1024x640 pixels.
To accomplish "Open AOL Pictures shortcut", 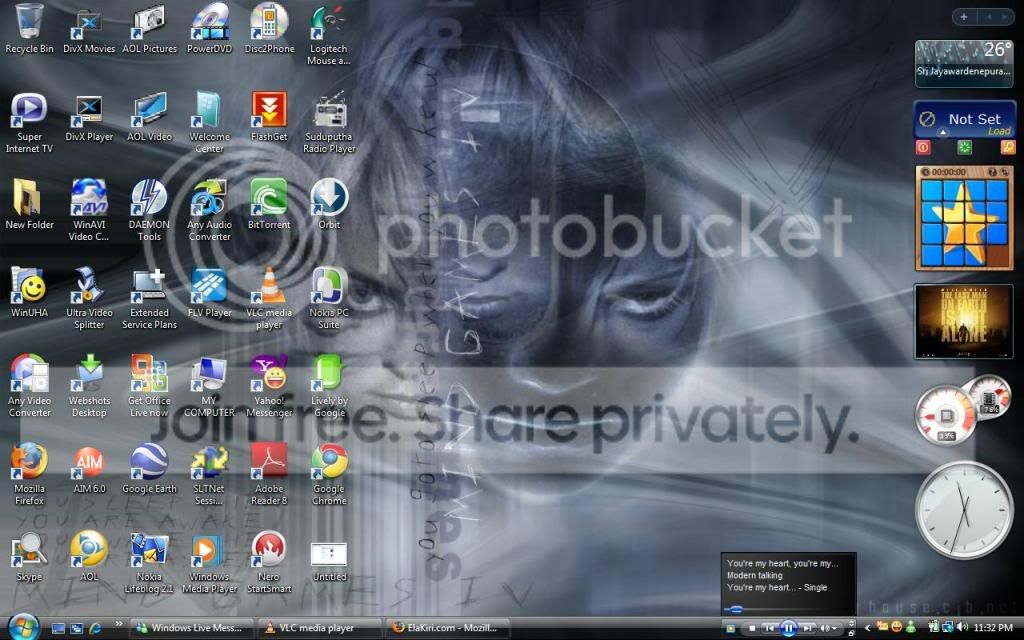I will 149,28.
